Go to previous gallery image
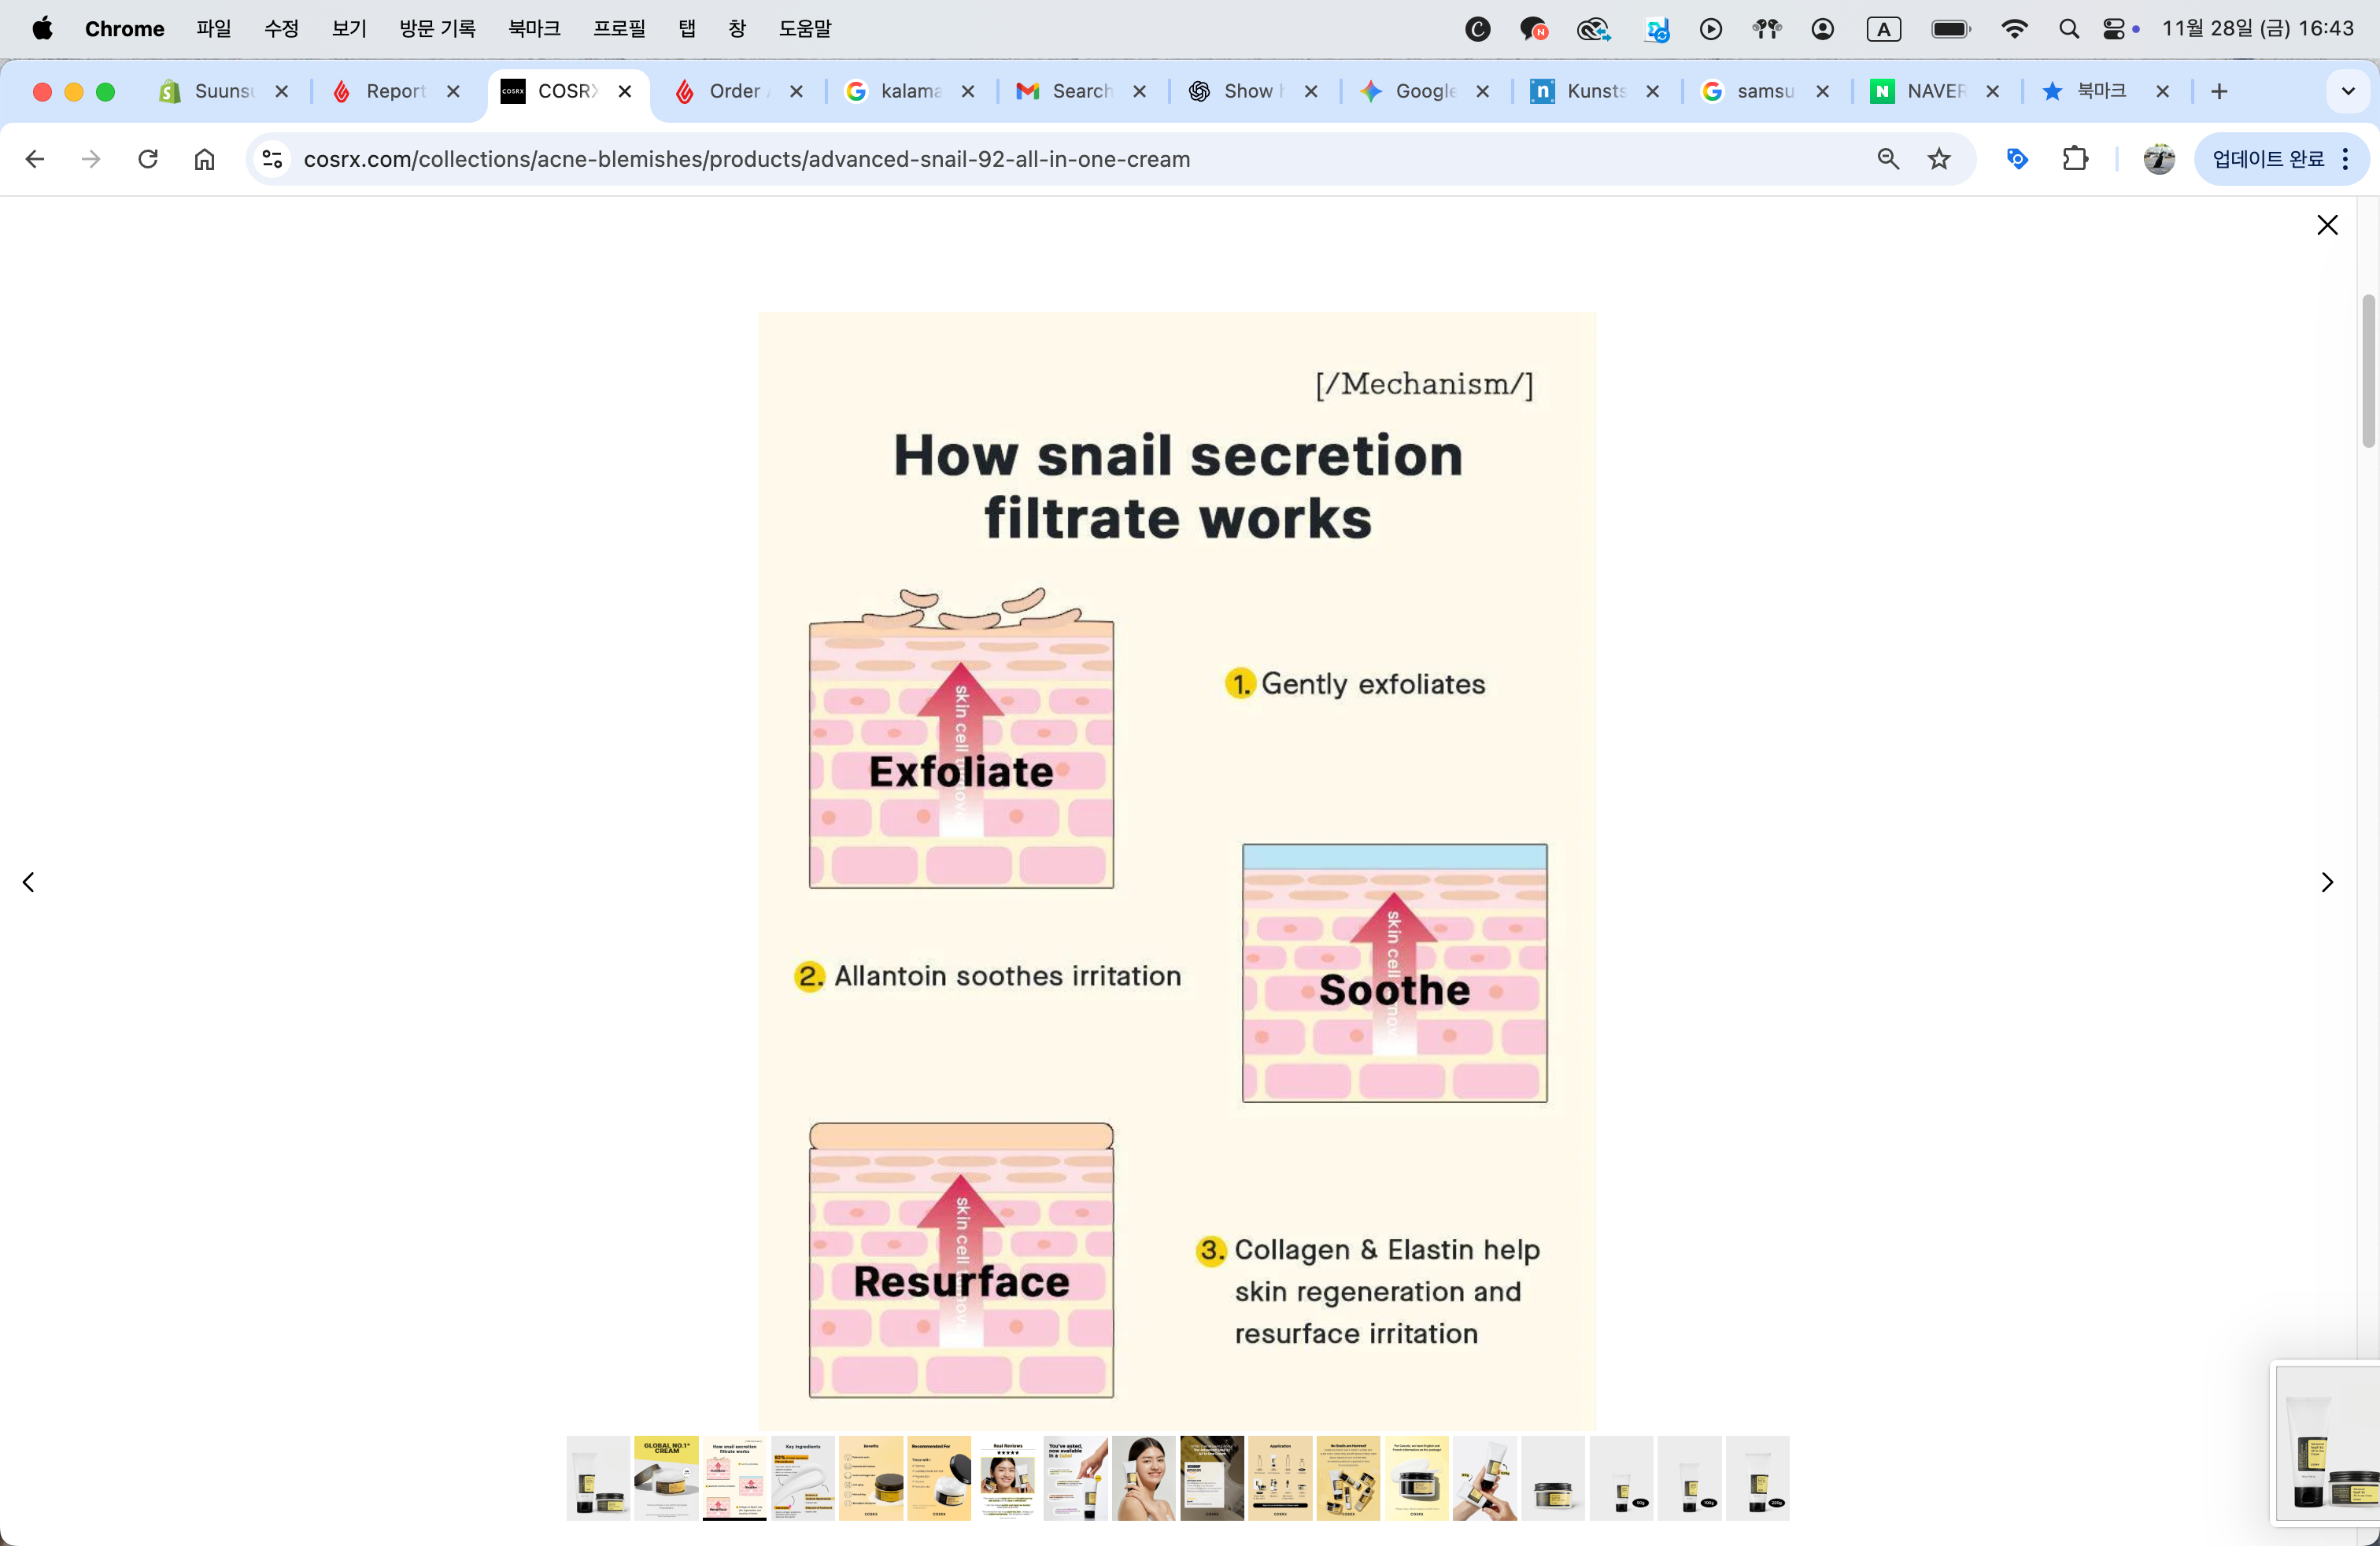The height and width of the screenshot is (1546, 2380). pos(29,882)
